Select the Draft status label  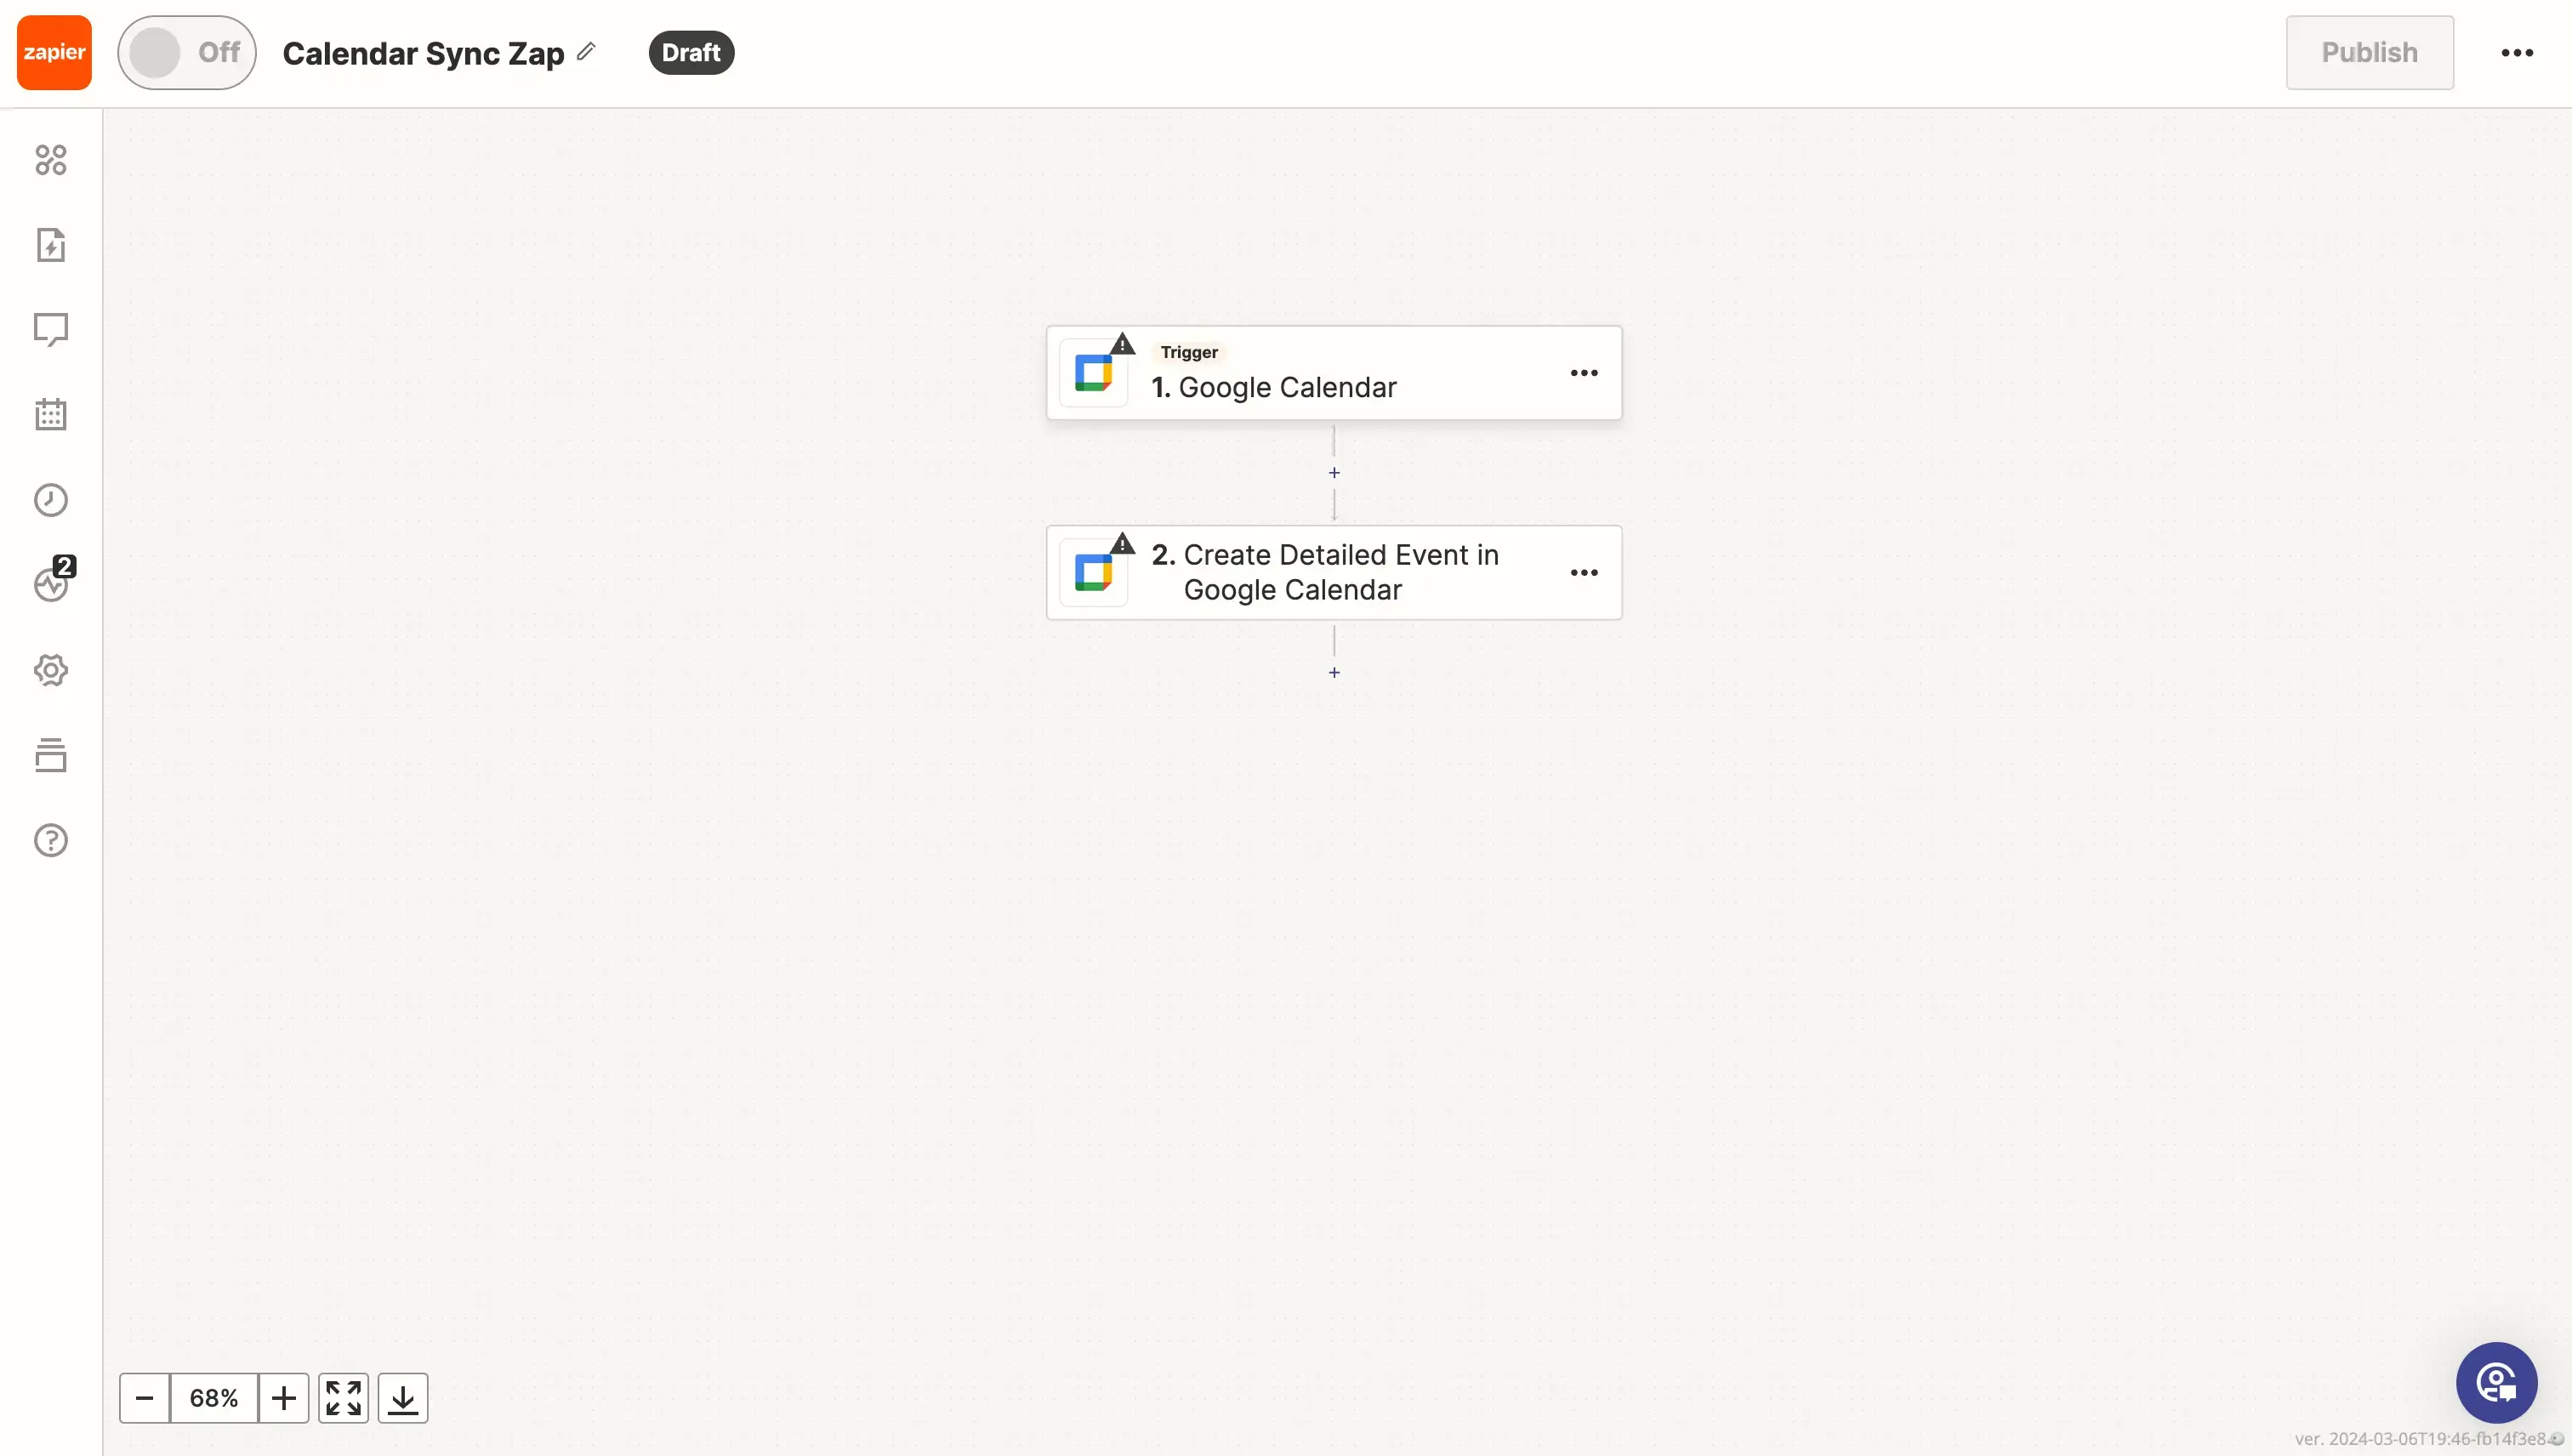(x=691, y=53)
